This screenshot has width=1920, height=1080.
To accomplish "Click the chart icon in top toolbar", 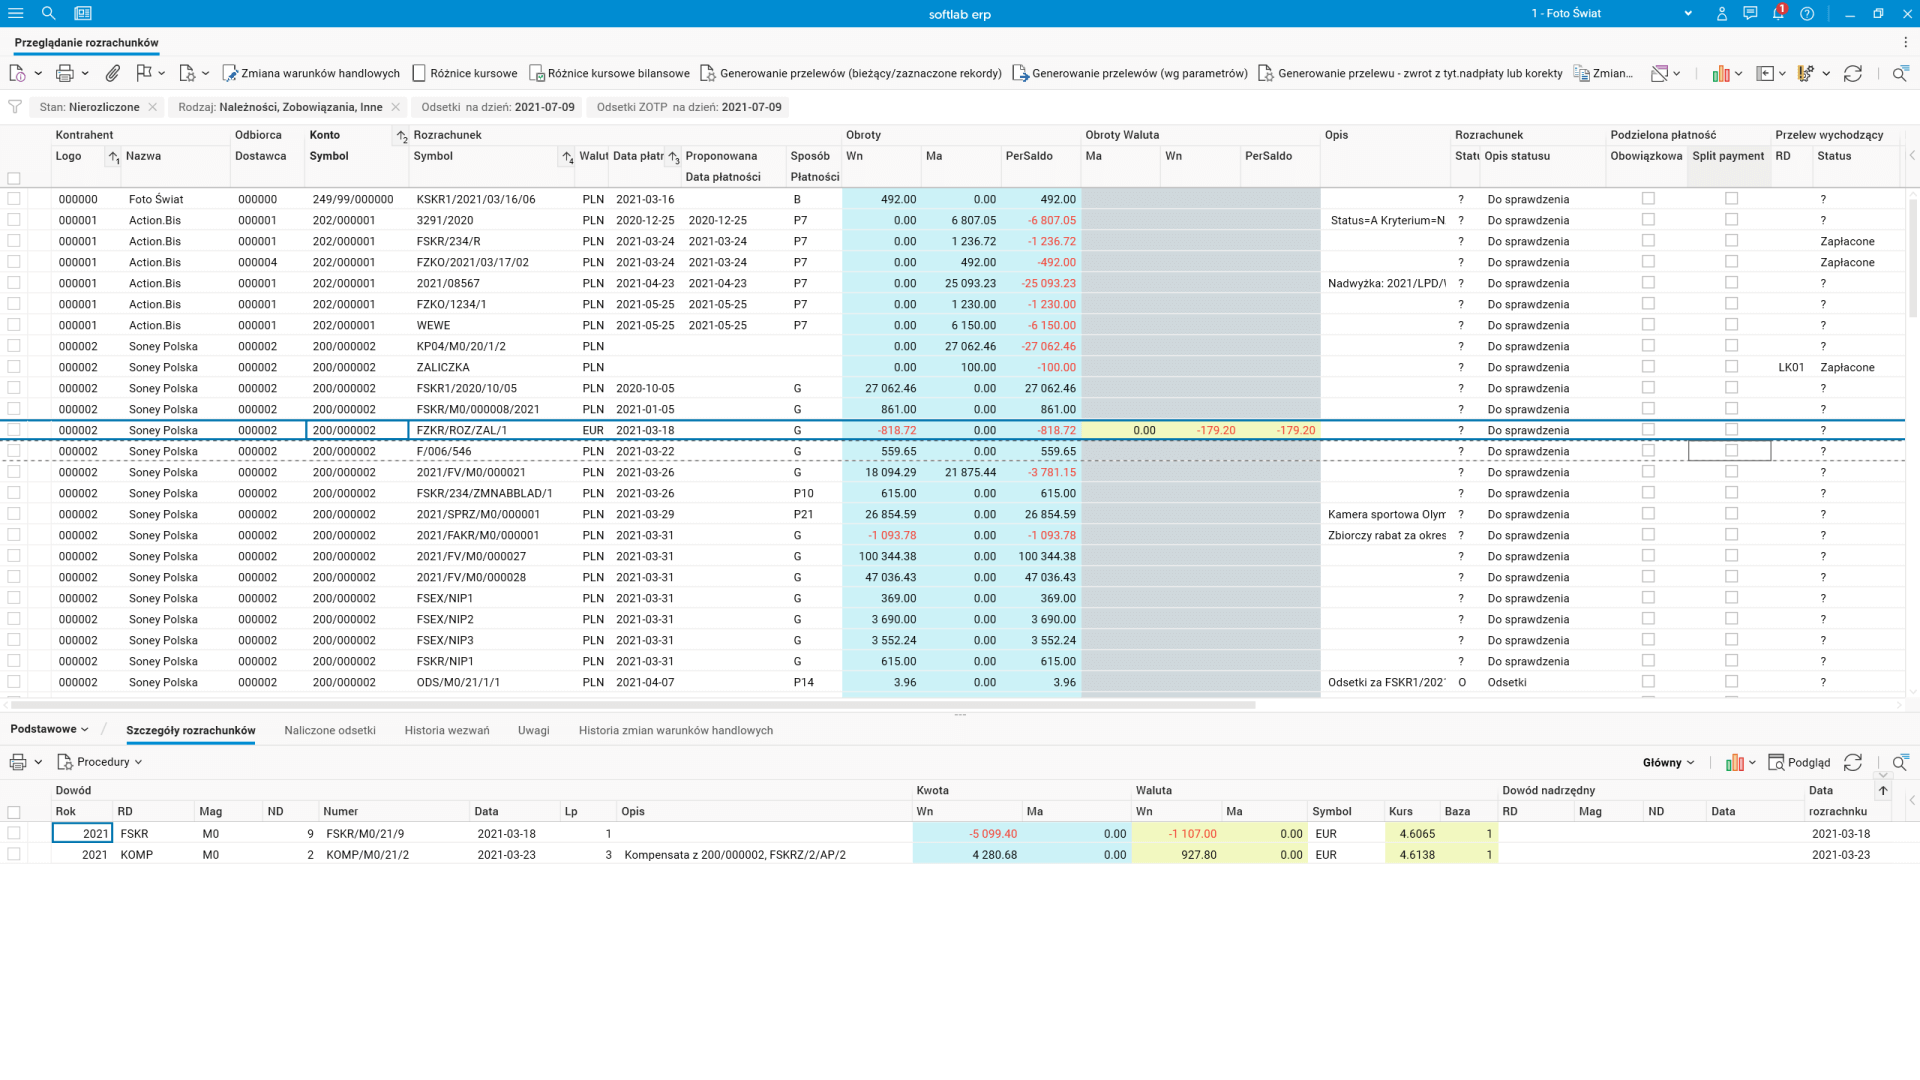I will 1720,73.
